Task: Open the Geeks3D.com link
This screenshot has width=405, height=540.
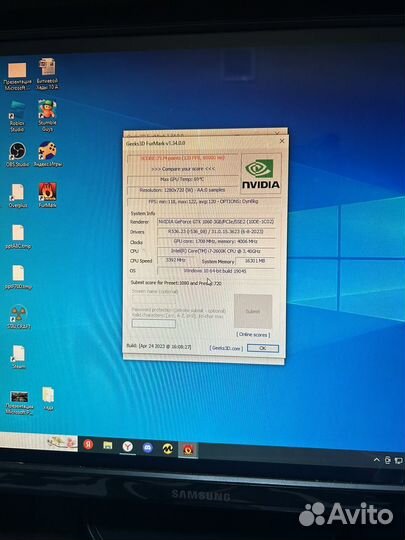Action: tap(226, 348)
